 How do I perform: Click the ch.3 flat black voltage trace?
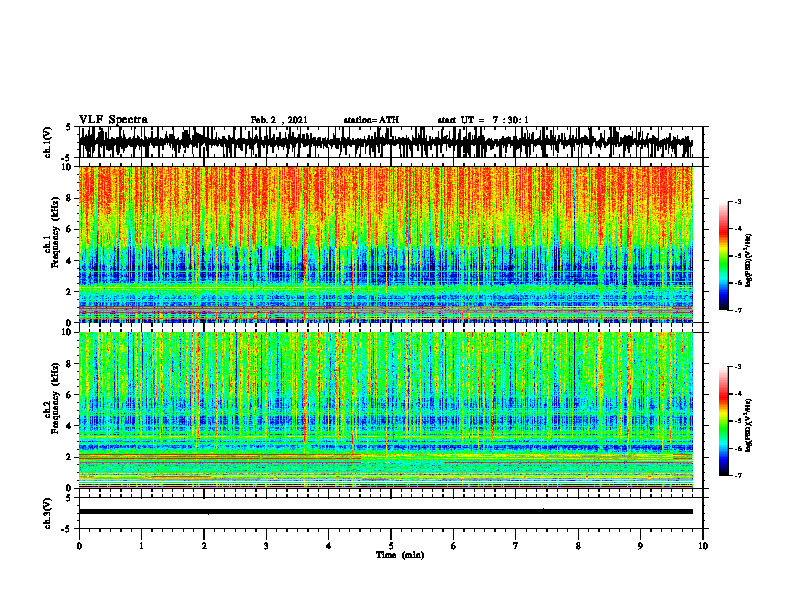click(x=385, y=512)
